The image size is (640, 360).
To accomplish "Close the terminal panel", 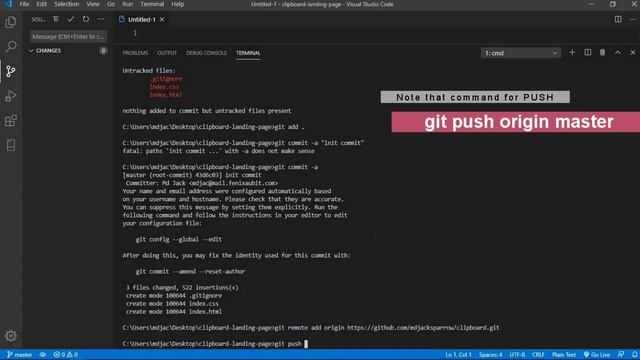I will tap(633, 53).
